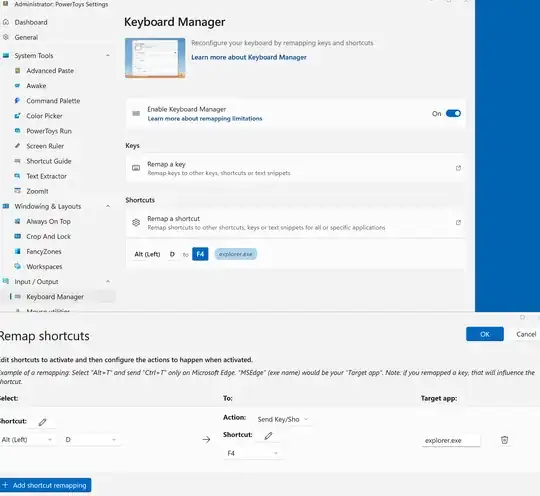Collapse Windowing & Layouts section
This screenshot has width=540, height=496.
(x=108, y=206)
